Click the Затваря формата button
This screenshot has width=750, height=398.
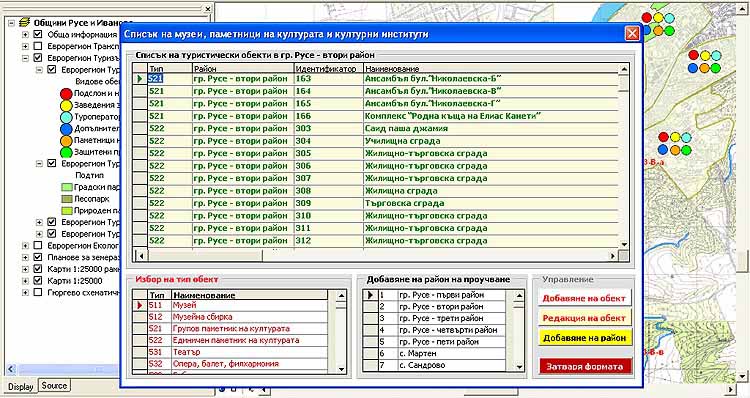tap(585, 366)
